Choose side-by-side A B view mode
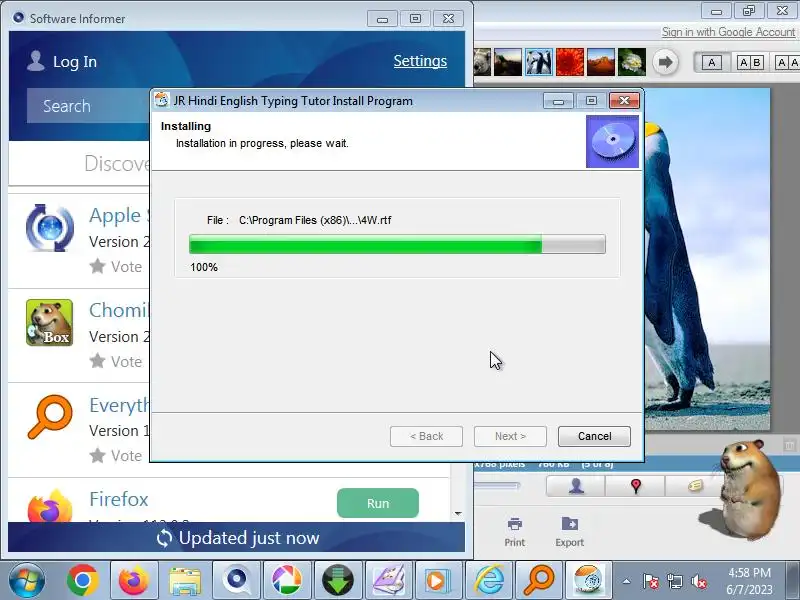Screen dimensions: 800x600 750,62
